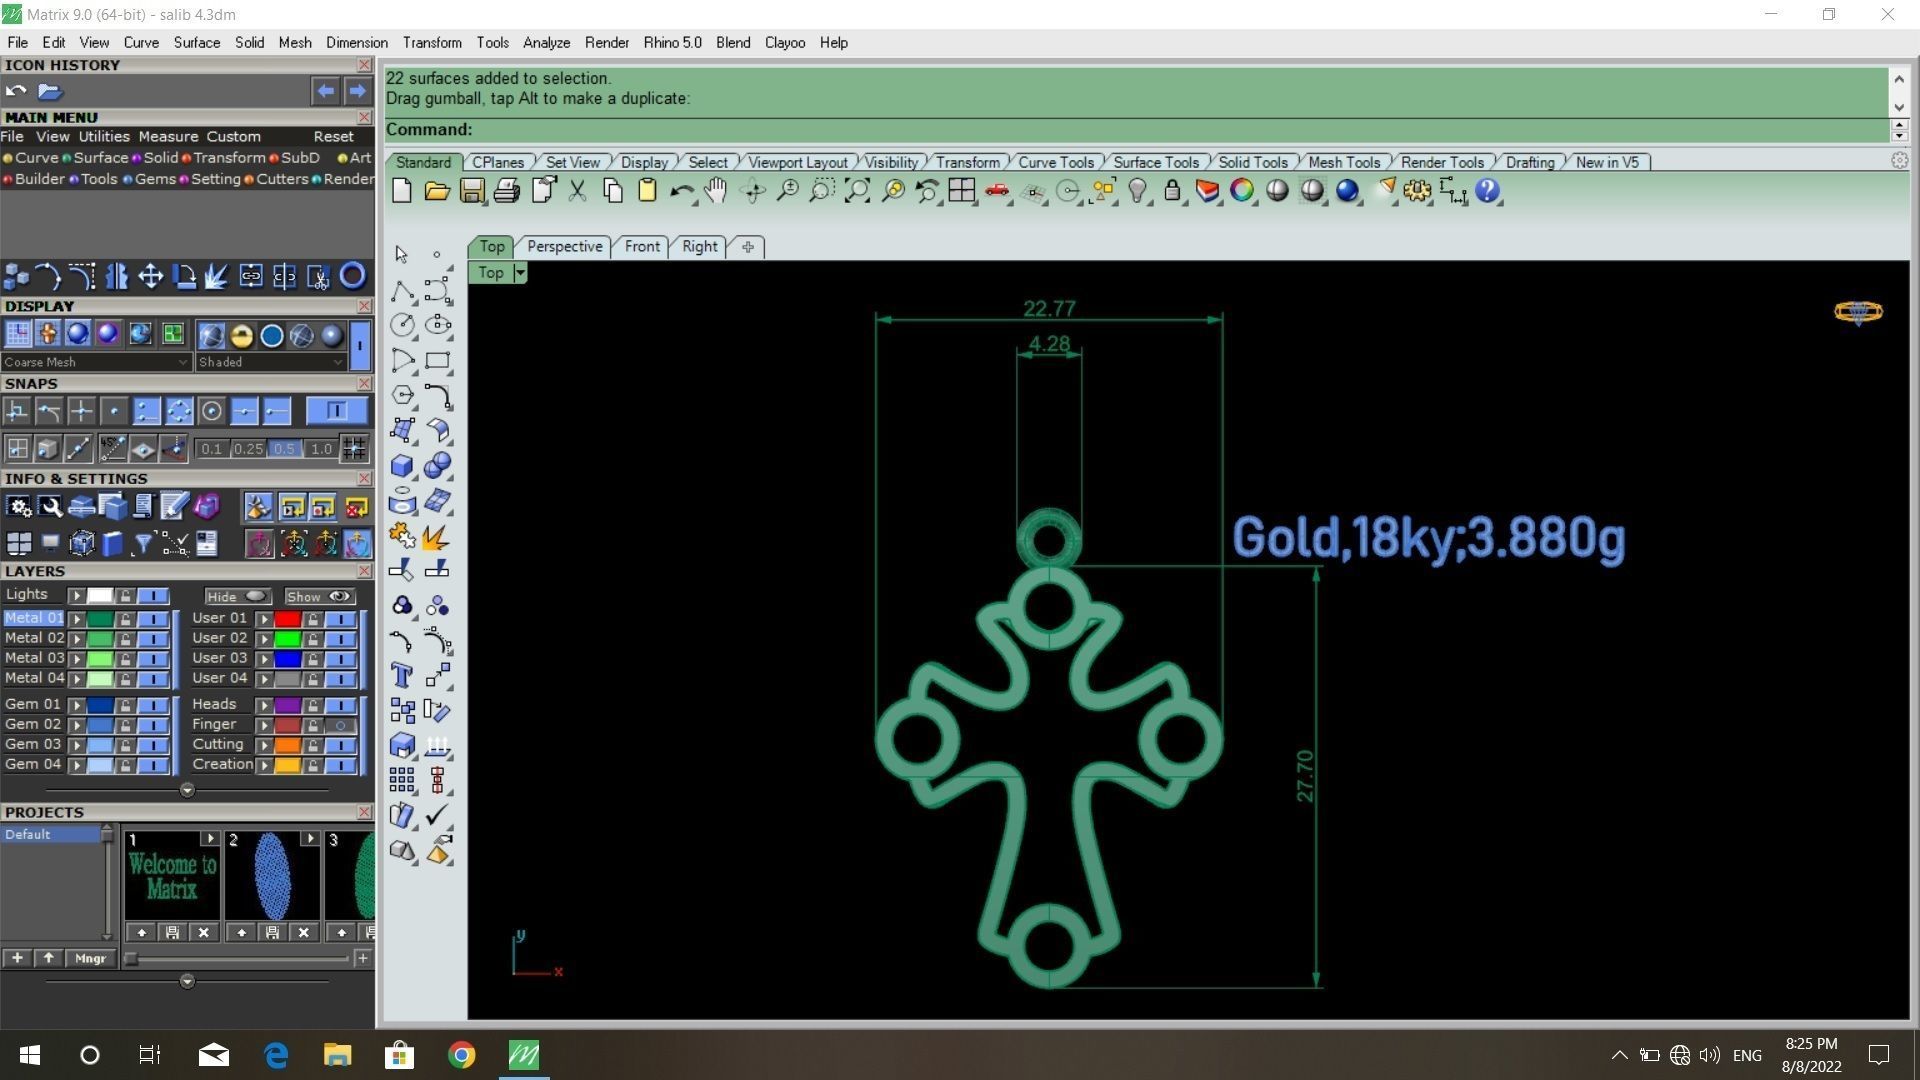Click Reset in the Main Menu panel
Image resolution: width=1920 pixels, height=1080 pixels.
333,136
